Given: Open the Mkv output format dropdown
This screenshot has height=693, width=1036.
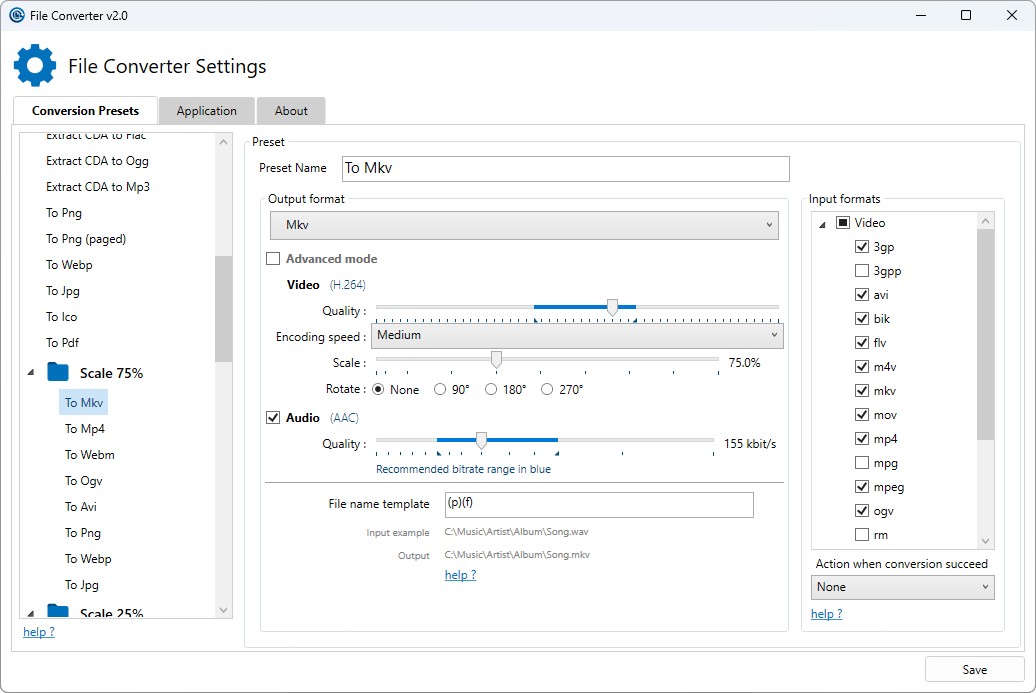Looking at the screenshot, I should pos(525,225).
